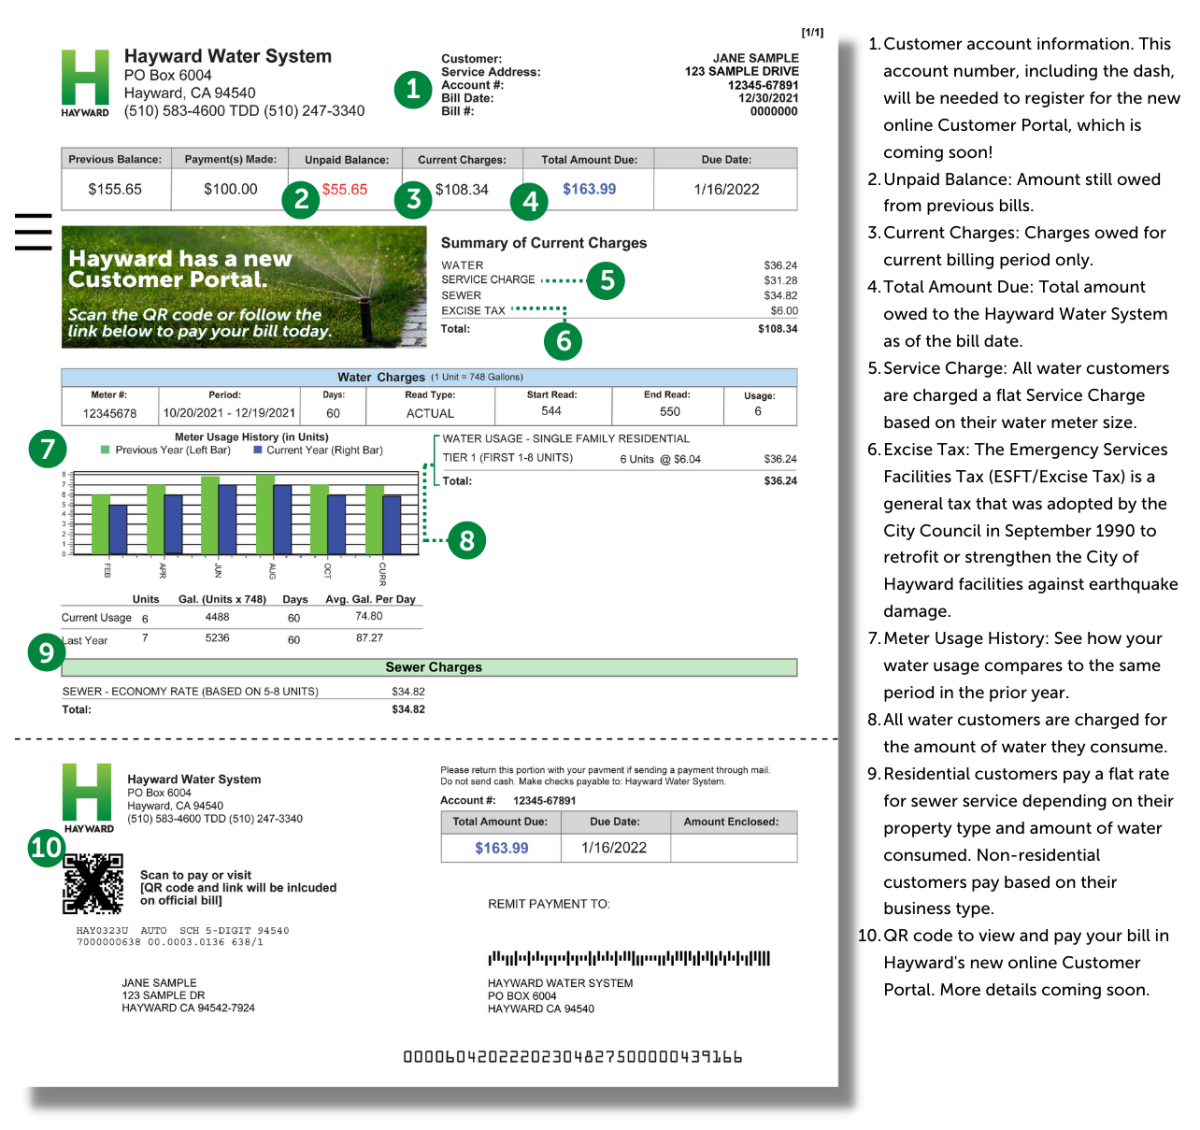Select marker 4 next to total amount due
Image resolution: width=1200 pixels, height=1130 pixels.
tap(530, 202)
